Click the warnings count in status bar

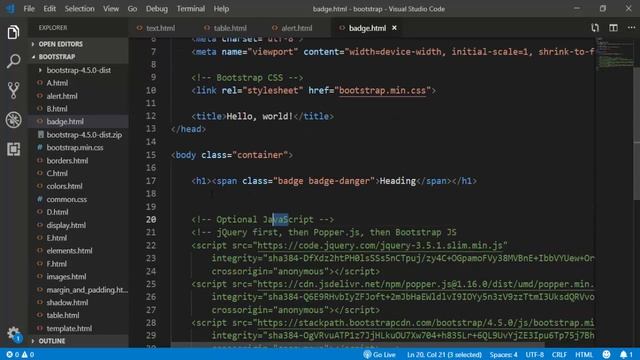pyautogui.click(x=27, y=354)
